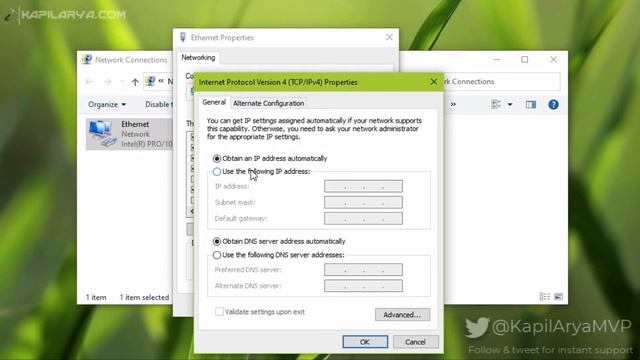
Task: Open Networking tab in Ethernet Properties
Action: [x=198, y=58]
